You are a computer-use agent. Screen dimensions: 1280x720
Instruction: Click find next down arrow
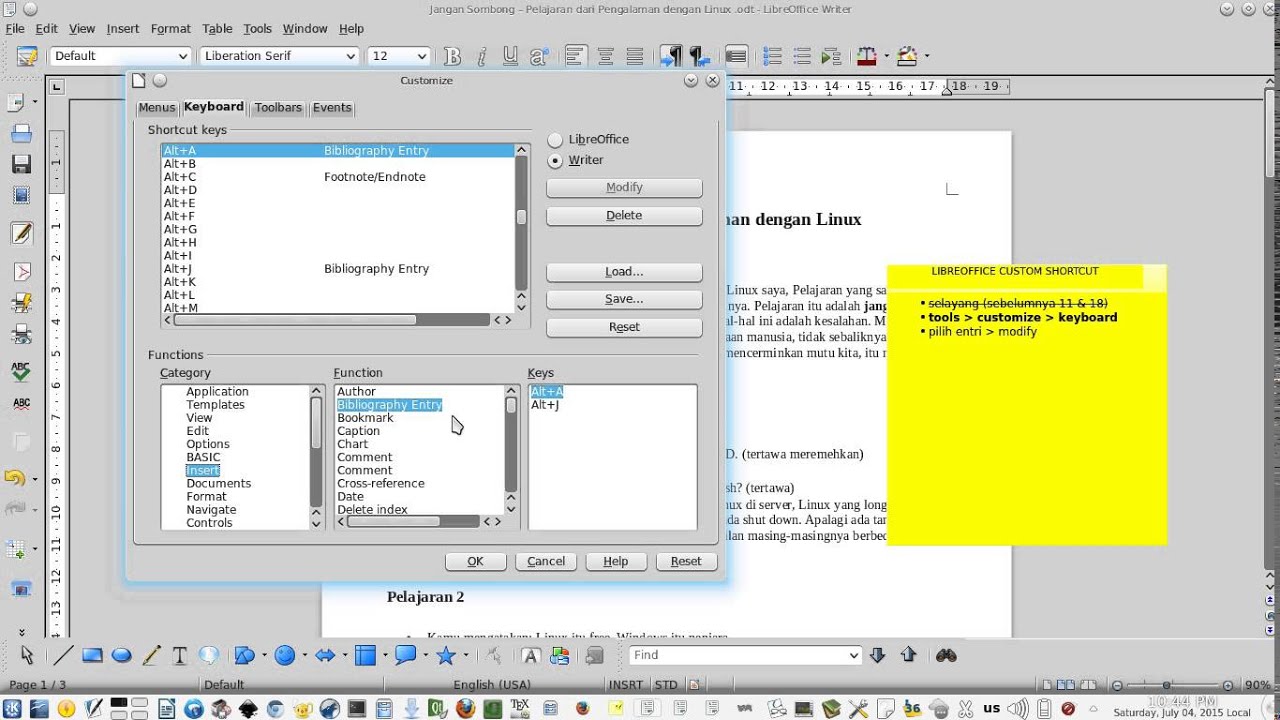(x=878, y=655)
